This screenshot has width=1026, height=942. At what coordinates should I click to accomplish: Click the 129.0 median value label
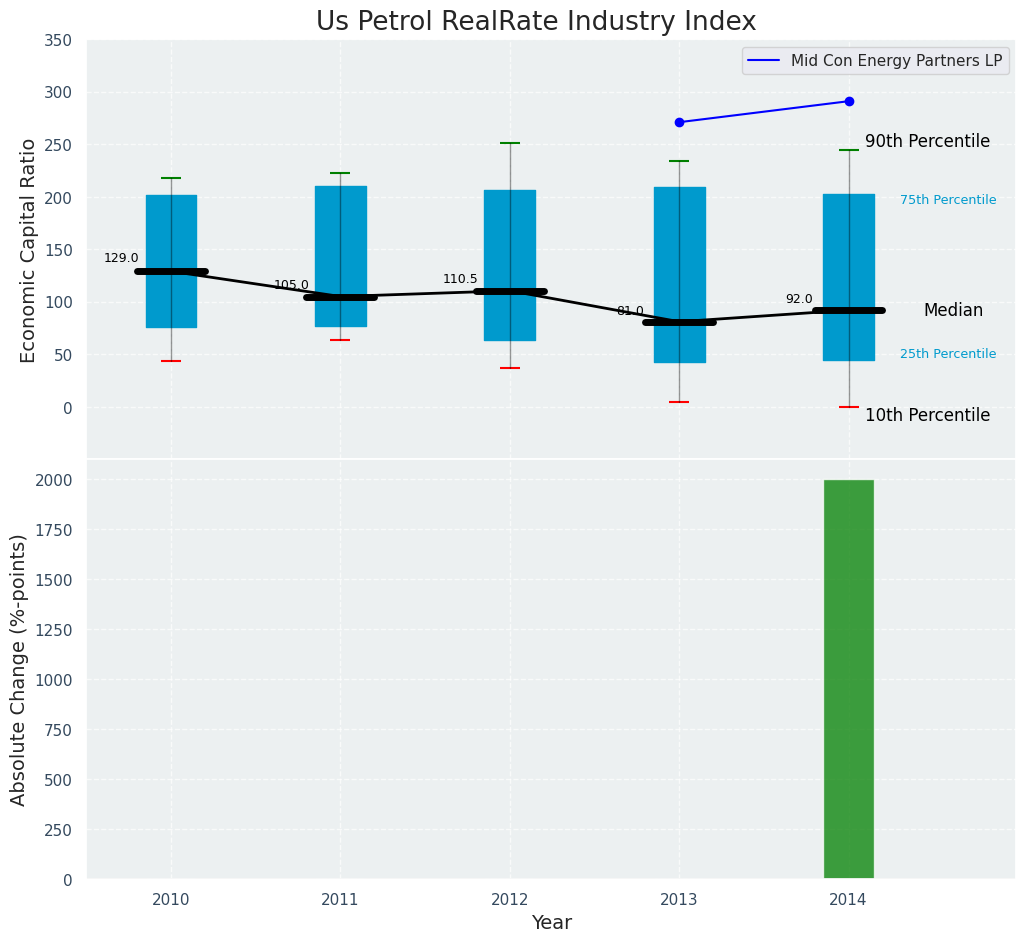pyautogui.click(x=121, y=258)
